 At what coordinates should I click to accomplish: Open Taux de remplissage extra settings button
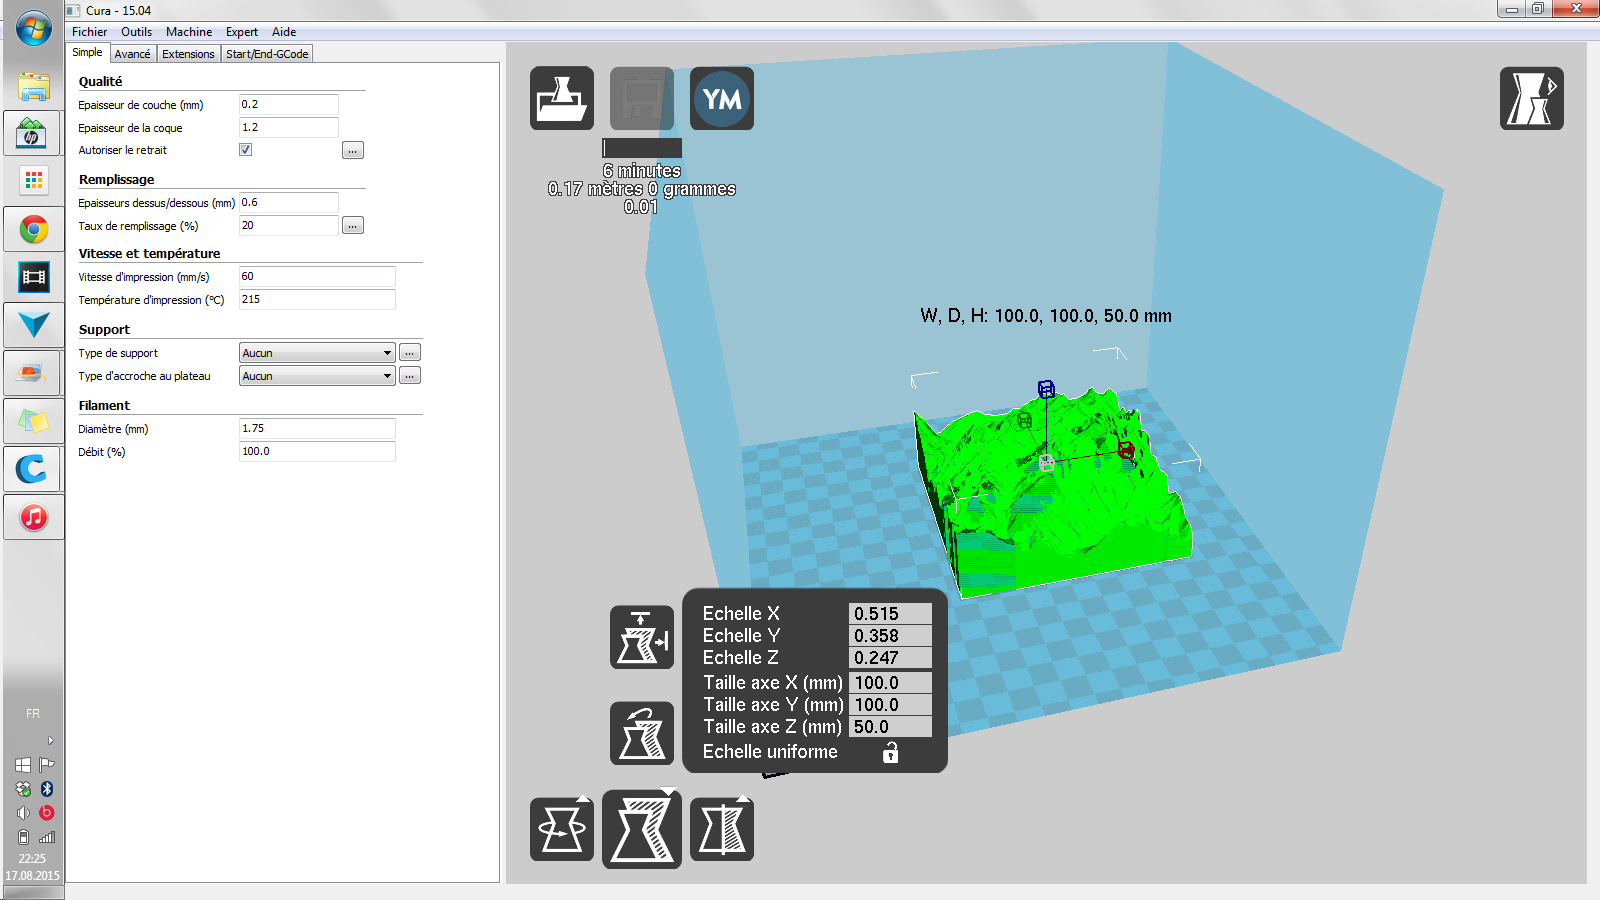[x=352, y=226]
